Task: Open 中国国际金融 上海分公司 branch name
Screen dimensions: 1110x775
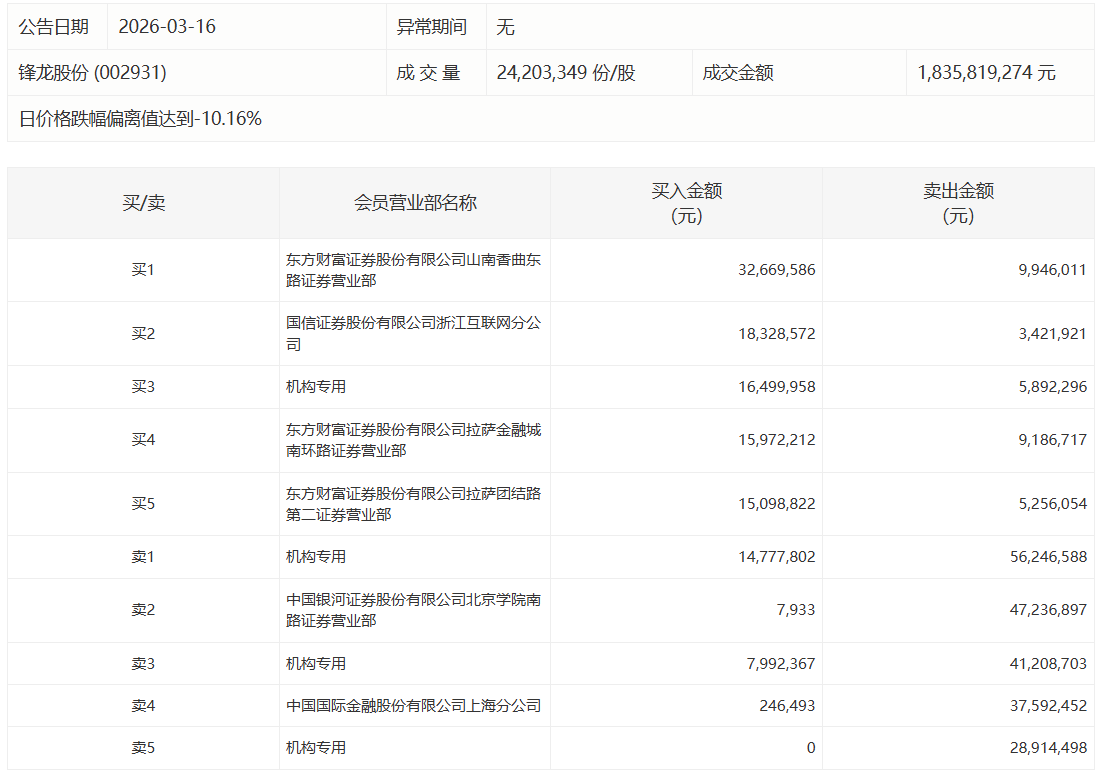Action: tap(413, 706)
